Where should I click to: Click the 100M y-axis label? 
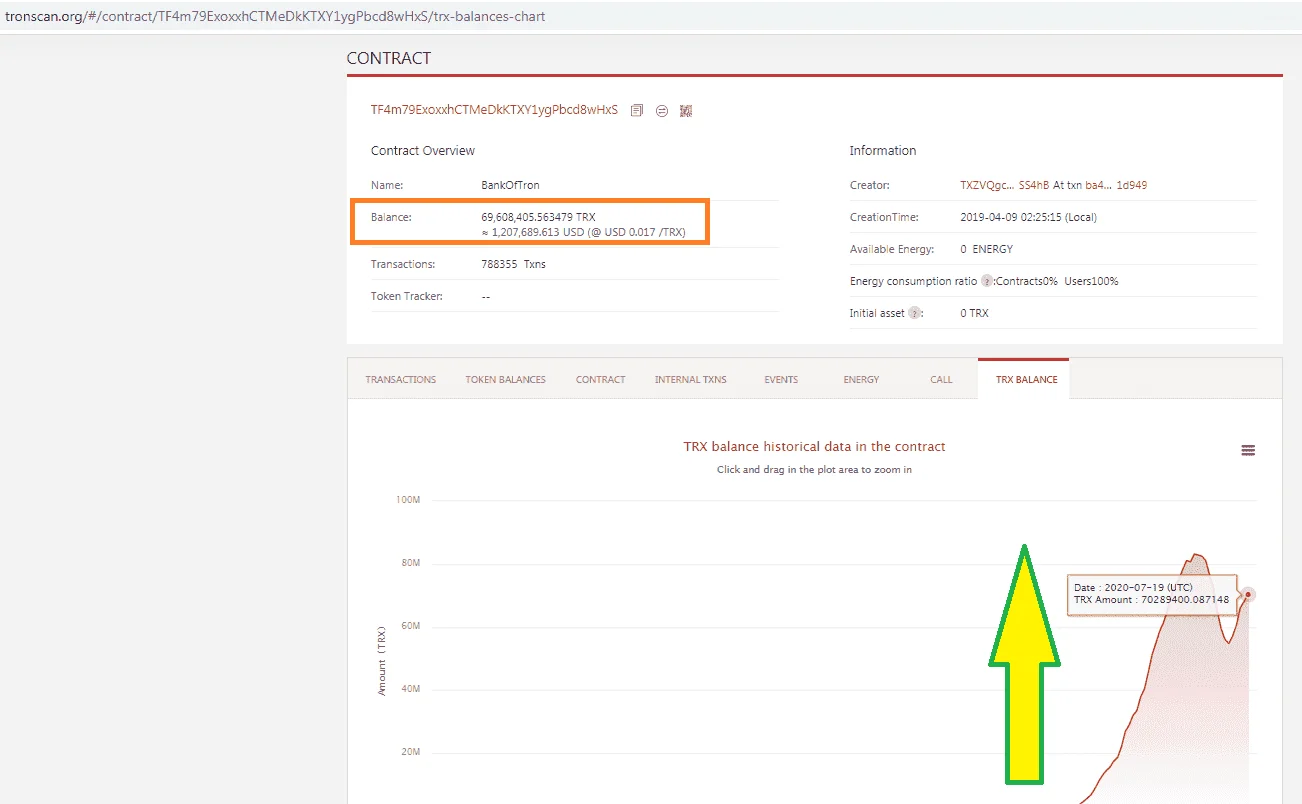tap(408, 499)
